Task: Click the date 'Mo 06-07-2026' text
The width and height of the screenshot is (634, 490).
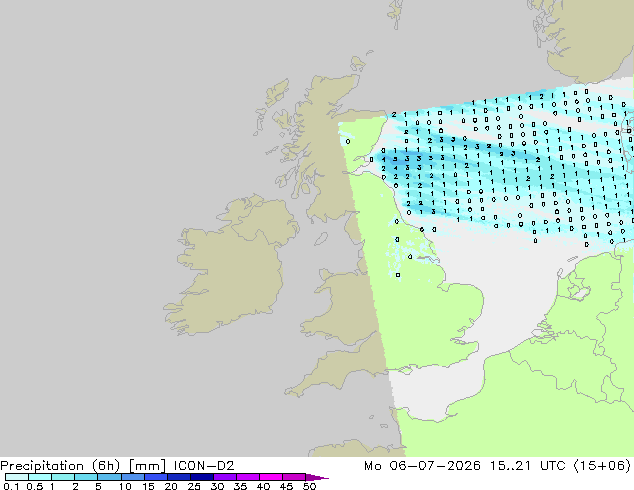Action: click(x=422, y=466)
